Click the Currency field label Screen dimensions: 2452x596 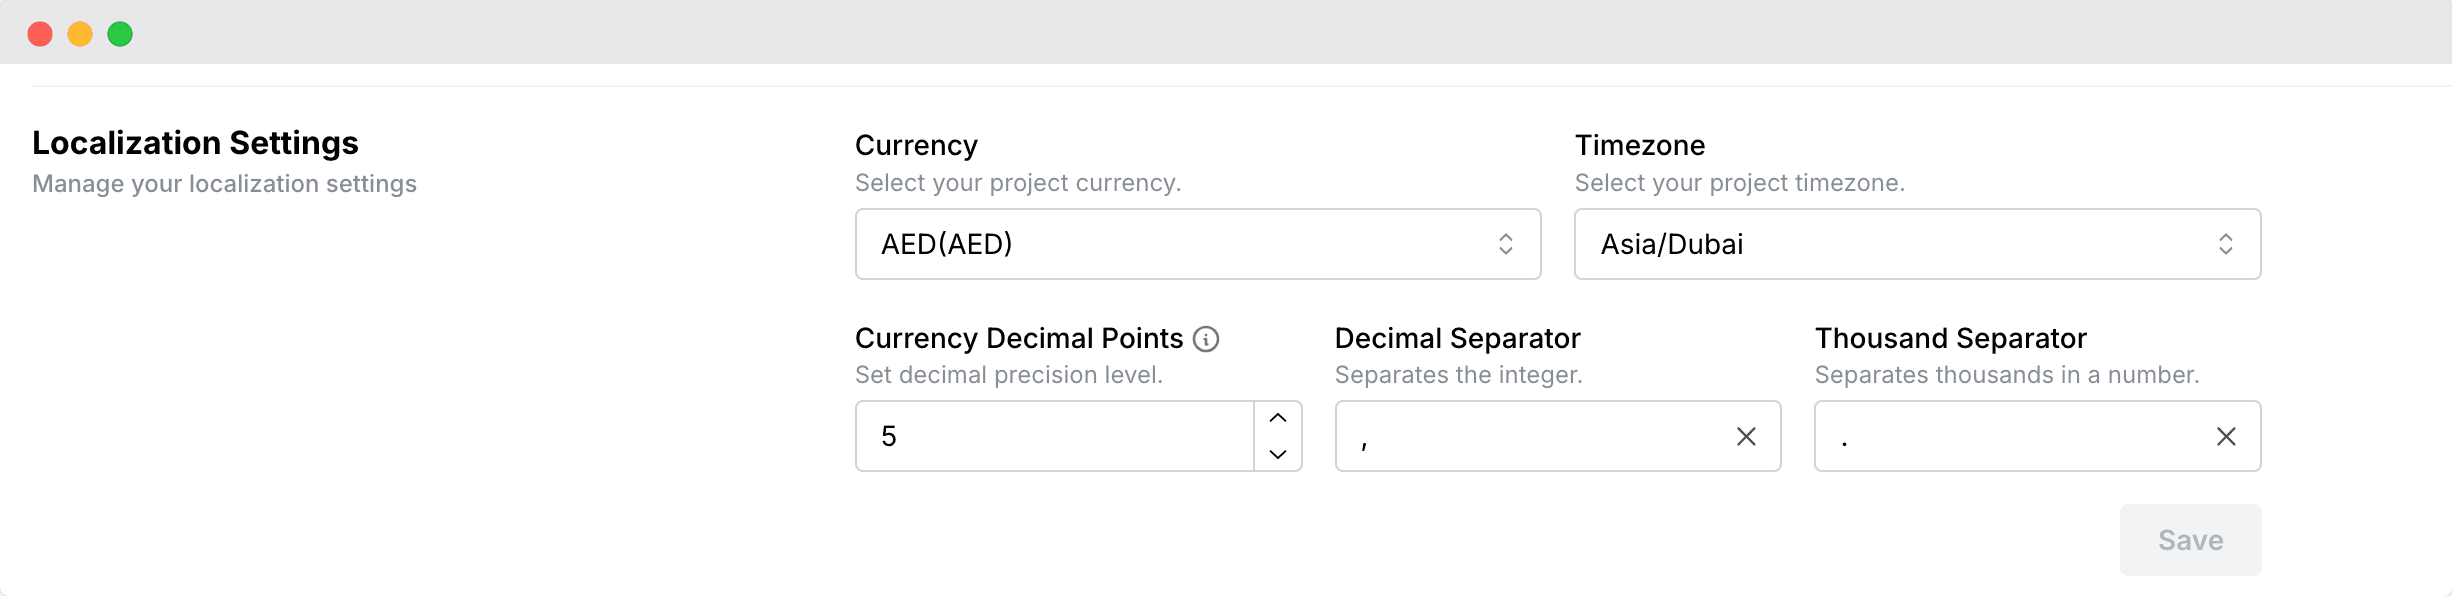point(916,146)
